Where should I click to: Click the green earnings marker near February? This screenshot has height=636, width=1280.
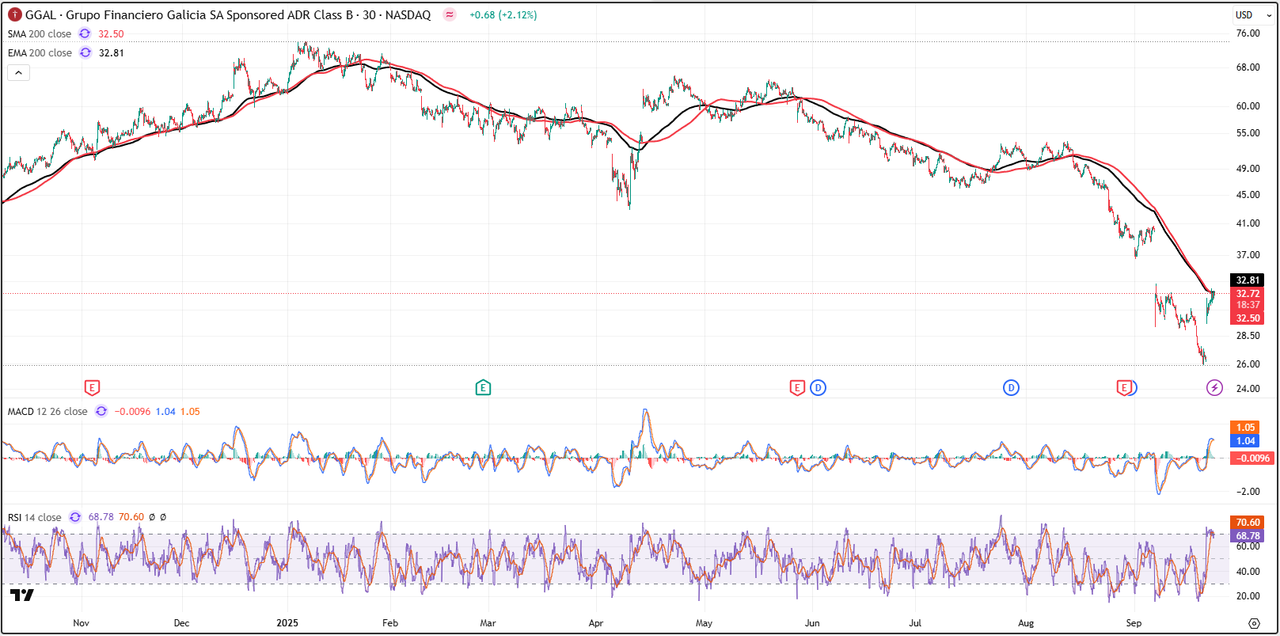click(x=483, y=387)
